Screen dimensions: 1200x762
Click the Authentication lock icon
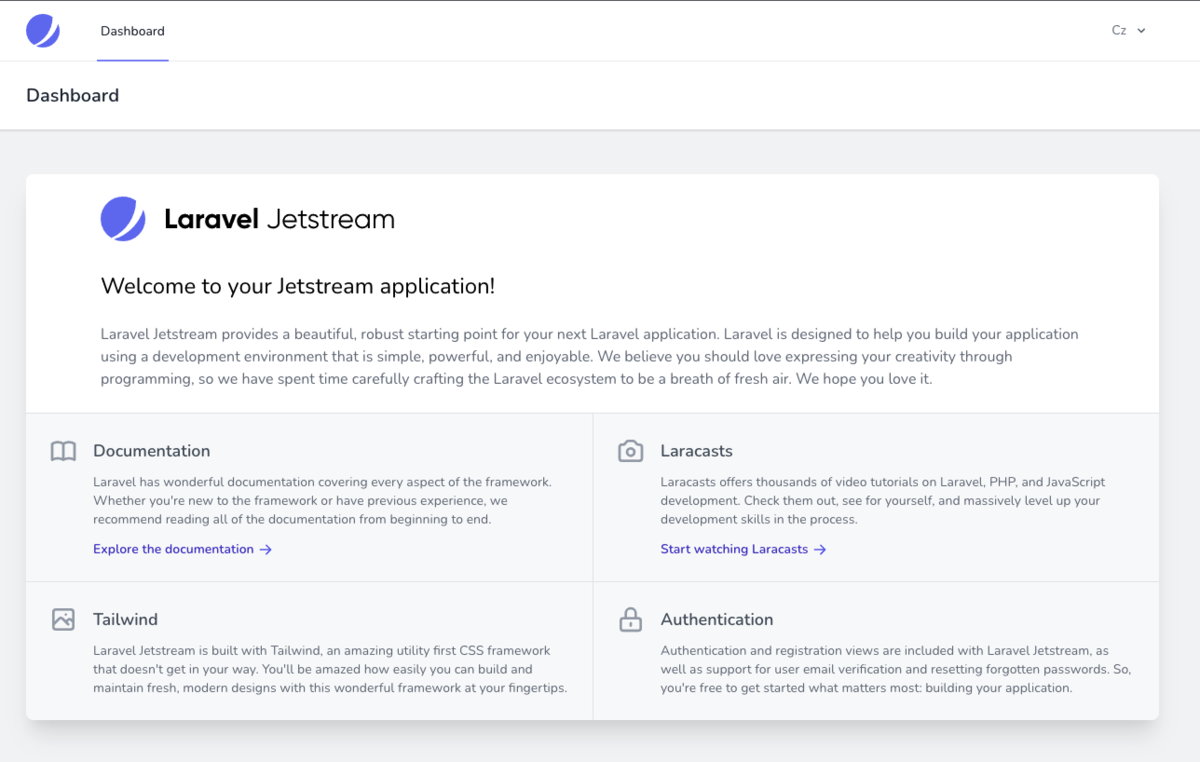[630, 620]
